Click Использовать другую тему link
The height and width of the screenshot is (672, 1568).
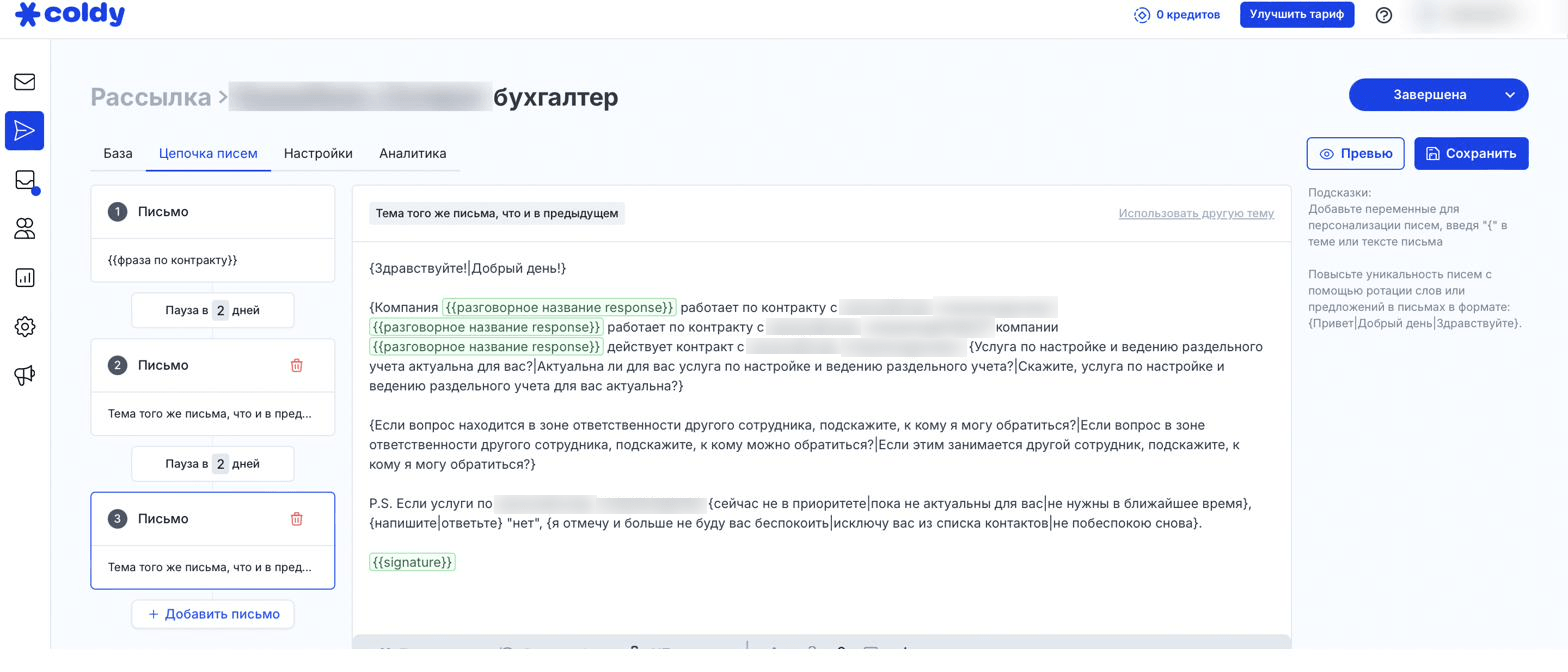coord(1196,213)
